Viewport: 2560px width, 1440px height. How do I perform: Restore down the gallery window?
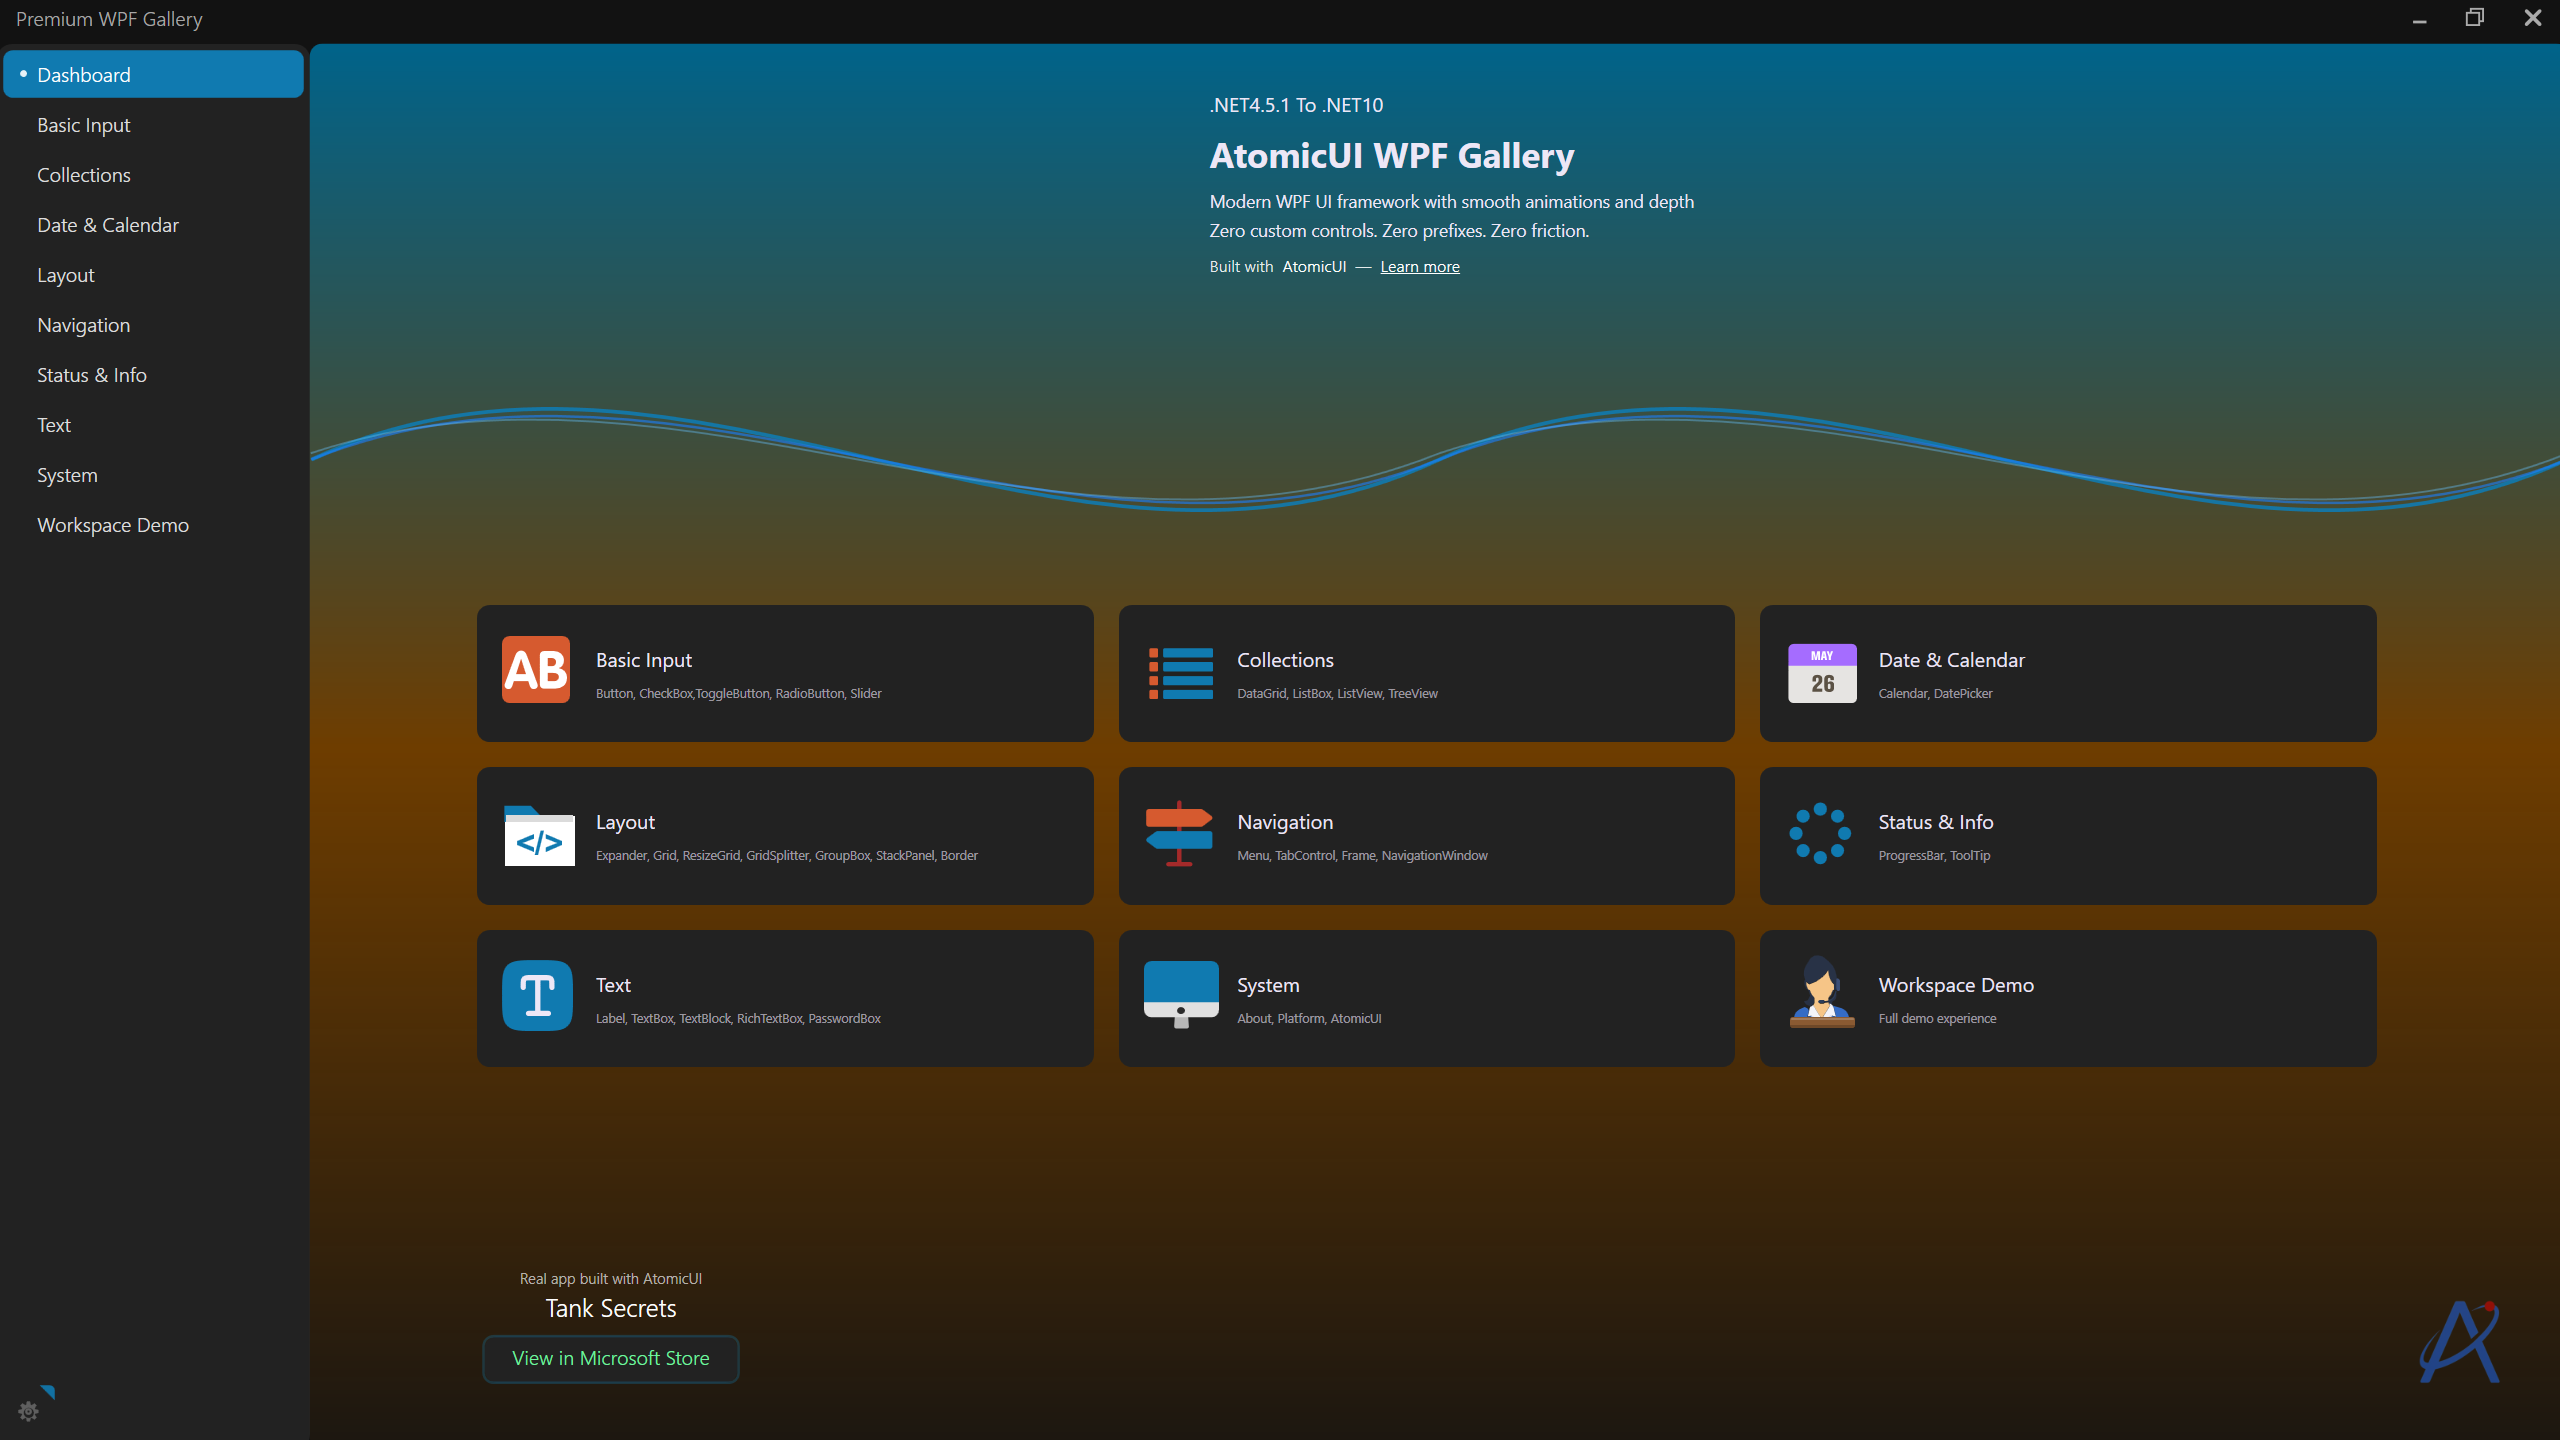tap(2475, 18)
